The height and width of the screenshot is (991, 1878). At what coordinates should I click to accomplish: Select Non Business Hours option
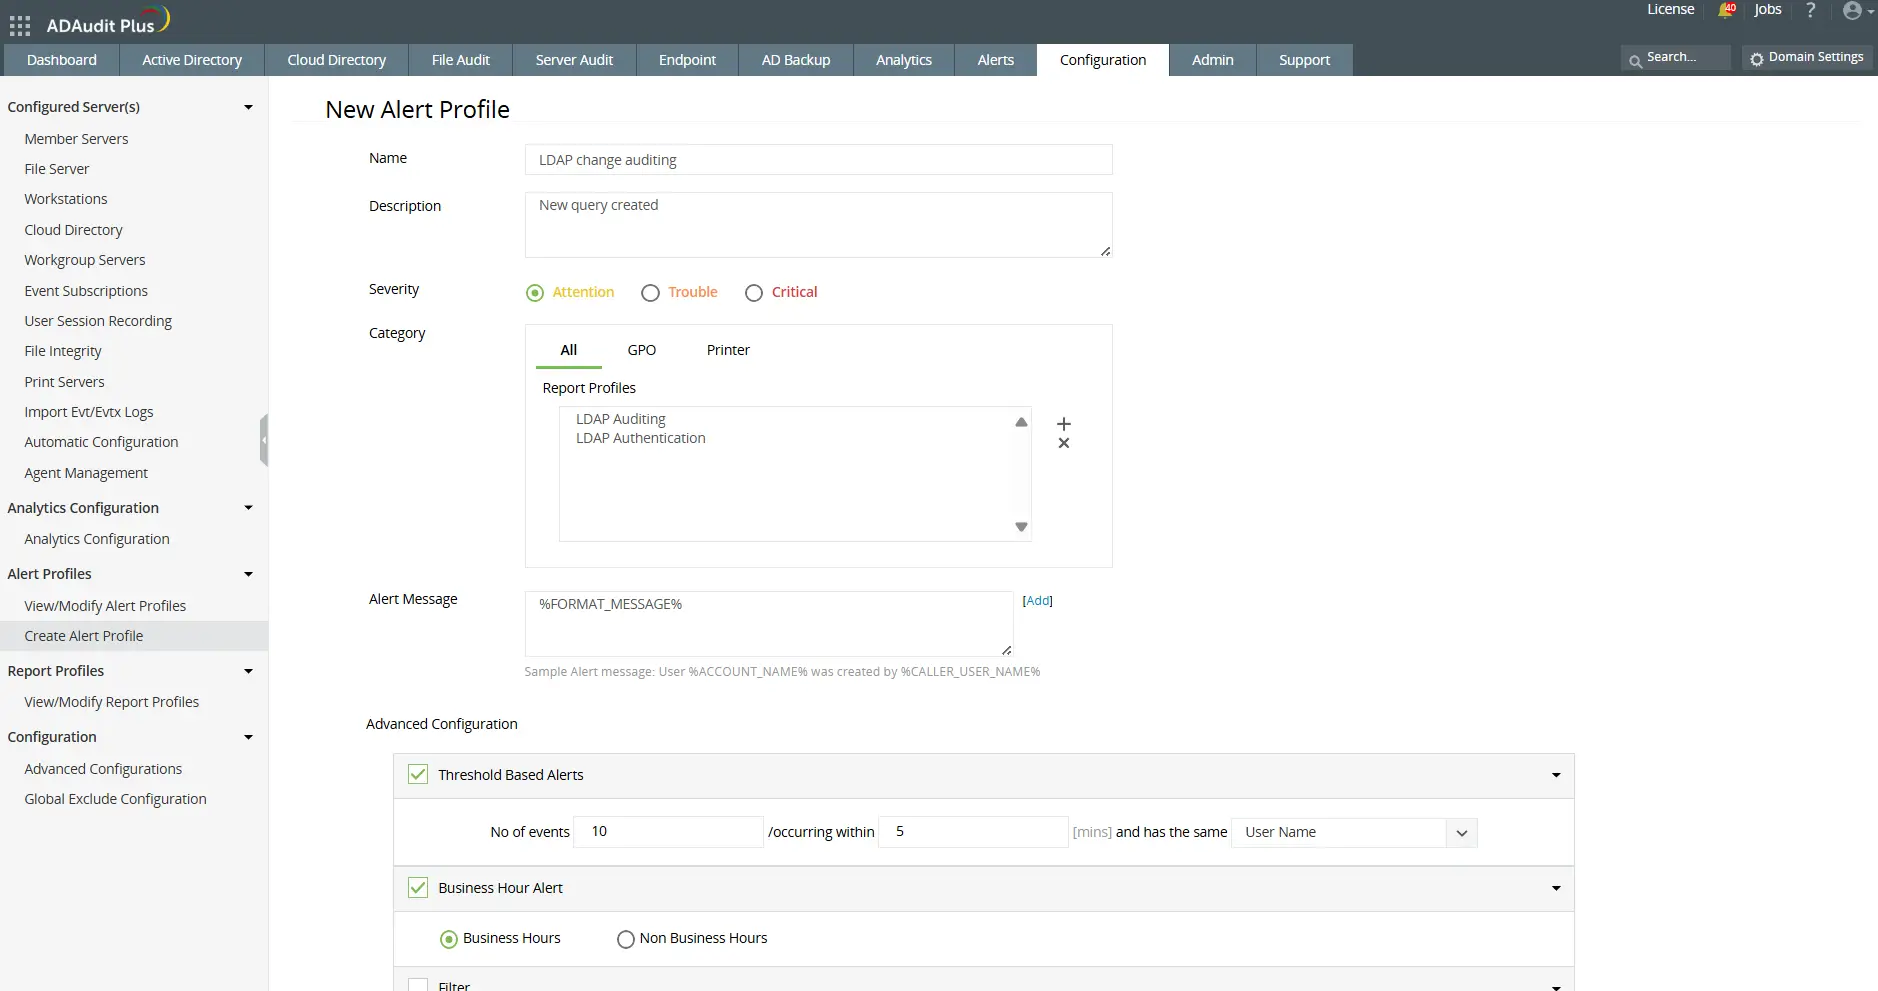[x=624, y=939]
